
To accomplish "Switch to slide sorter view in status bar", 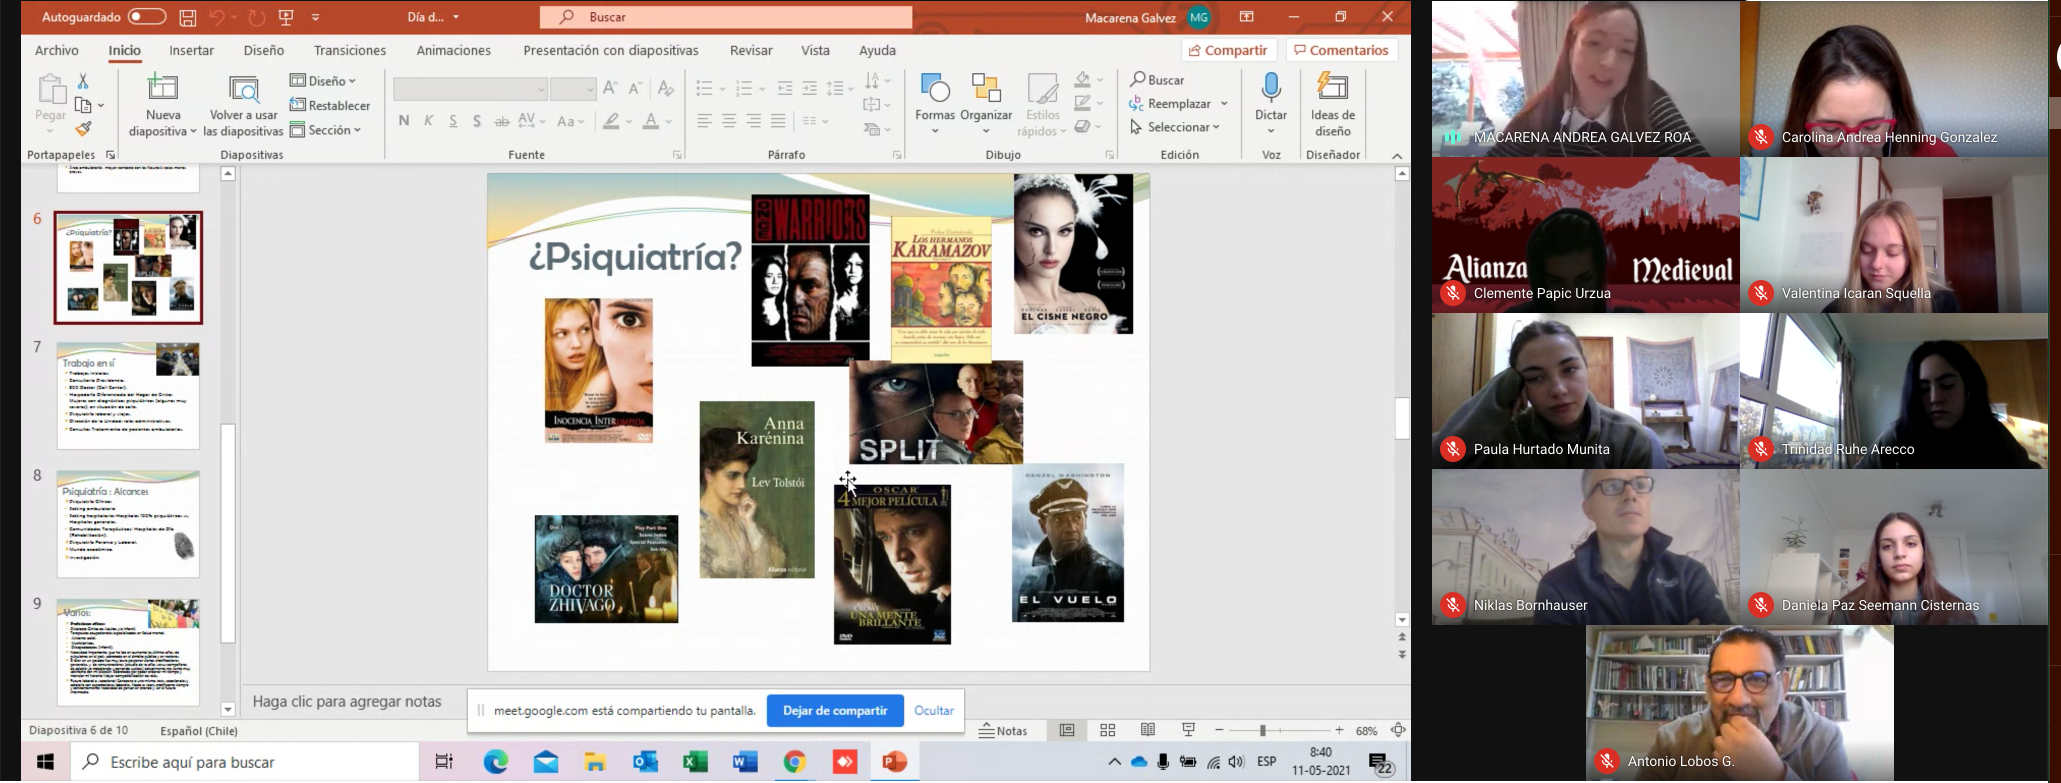I will pos(1108,731).
